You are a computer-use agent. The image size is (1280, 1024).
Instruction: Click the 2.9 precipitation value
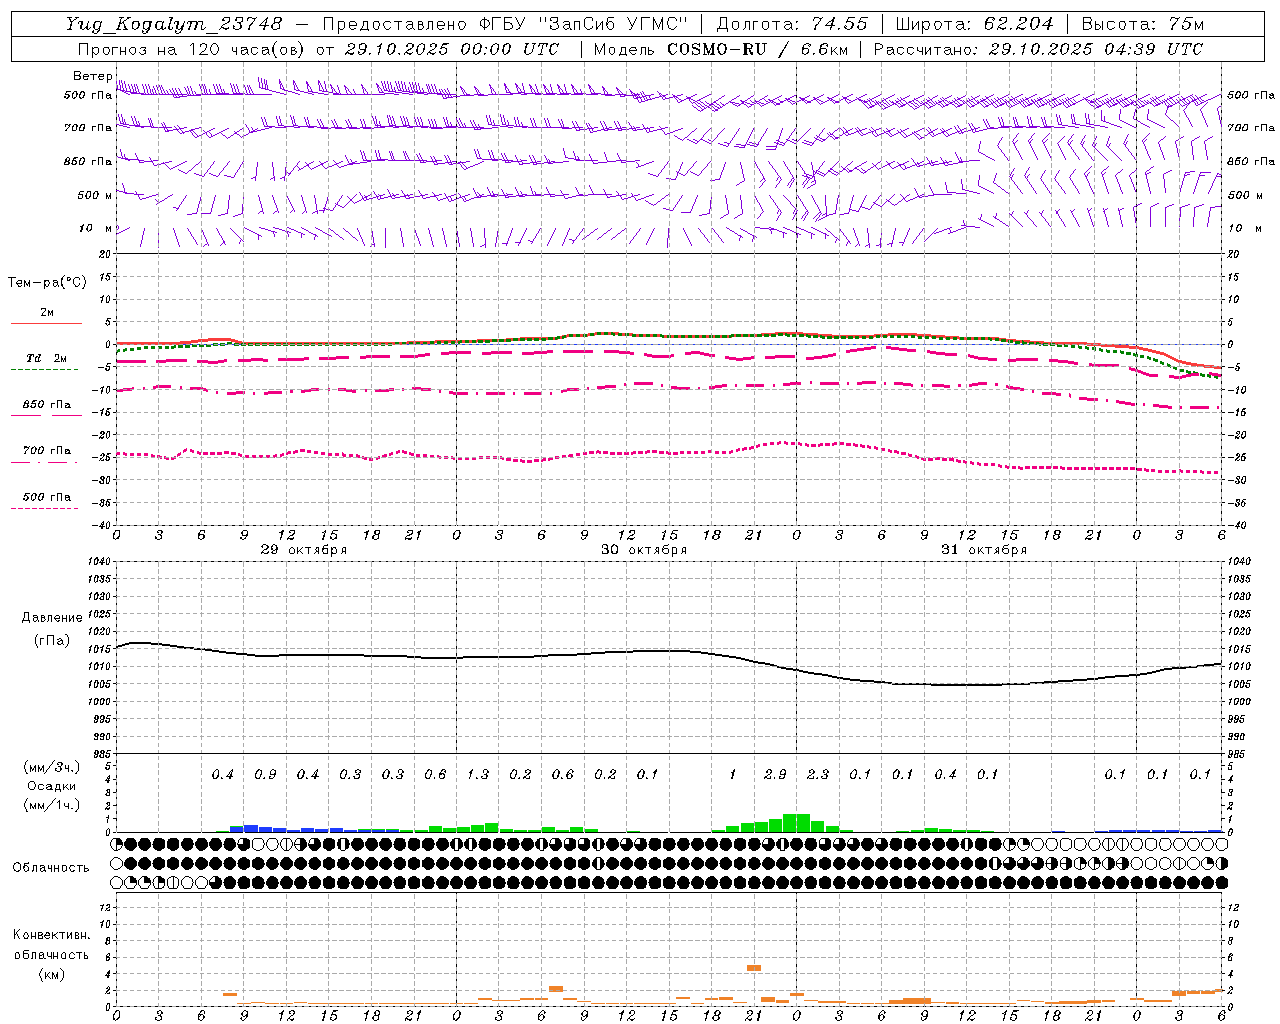click(775, 775)
